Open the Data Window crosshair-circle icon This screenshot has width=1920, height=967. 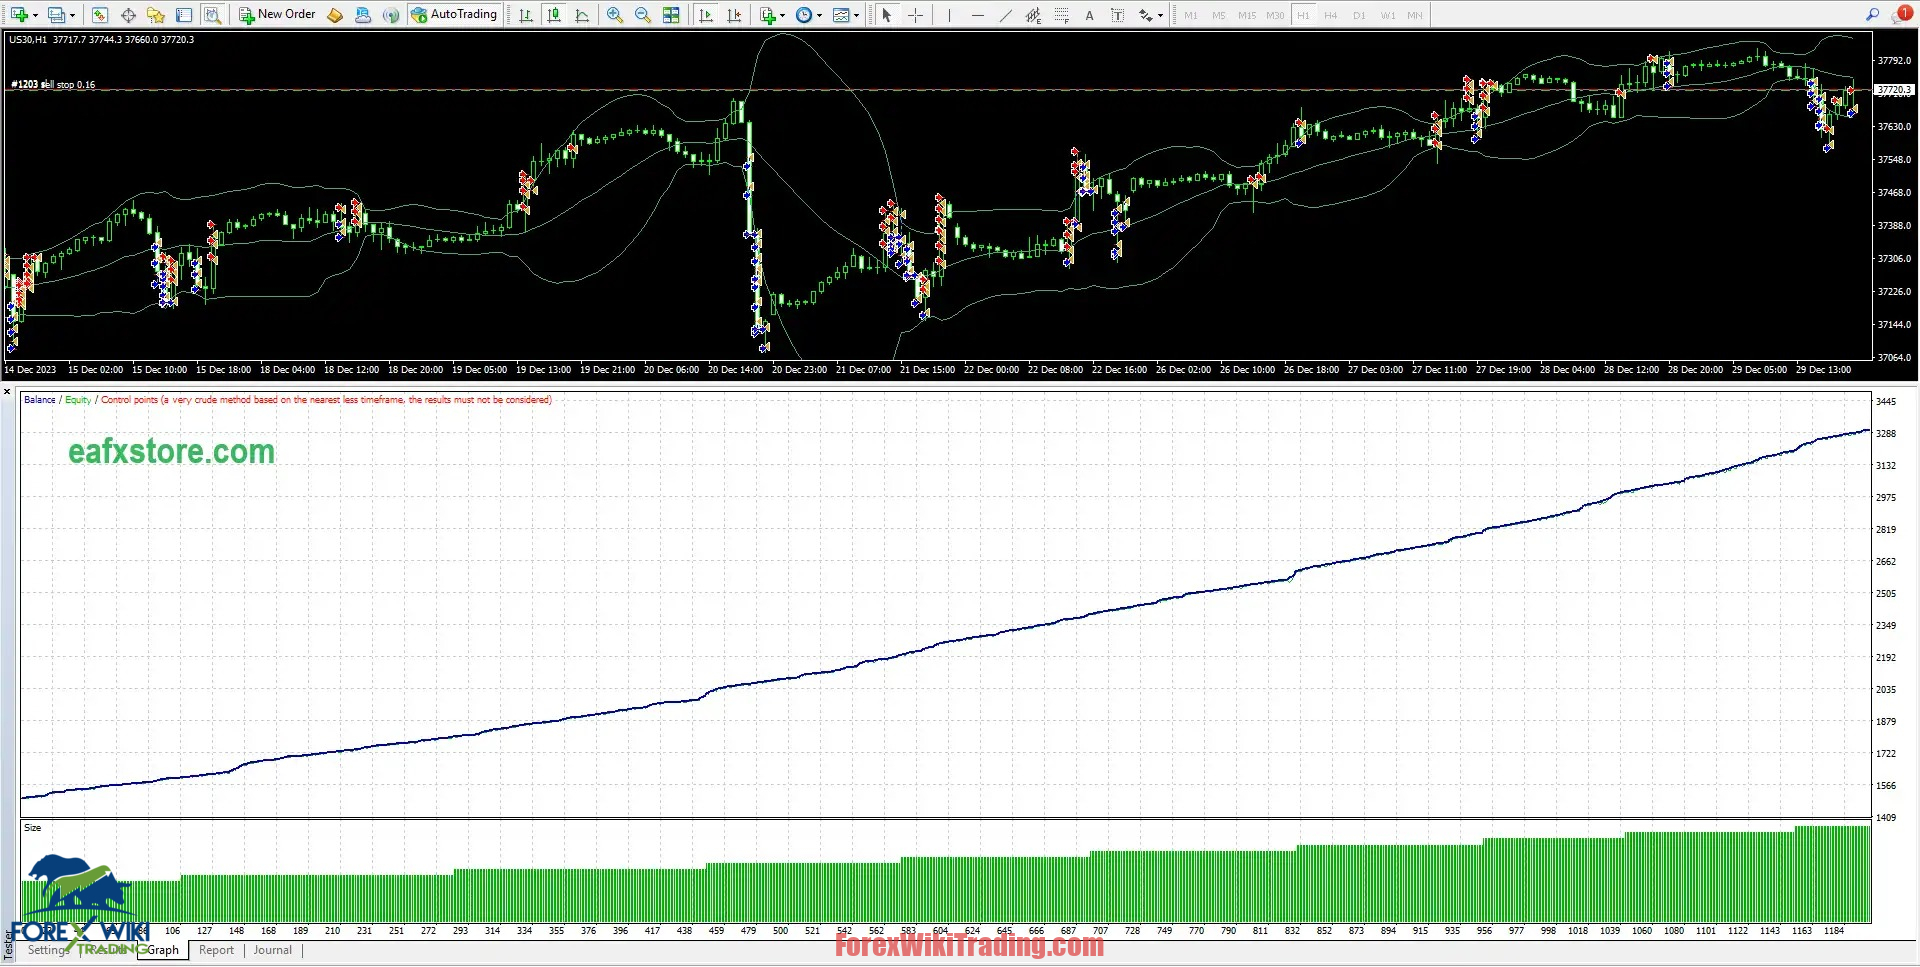click(128, 15)
